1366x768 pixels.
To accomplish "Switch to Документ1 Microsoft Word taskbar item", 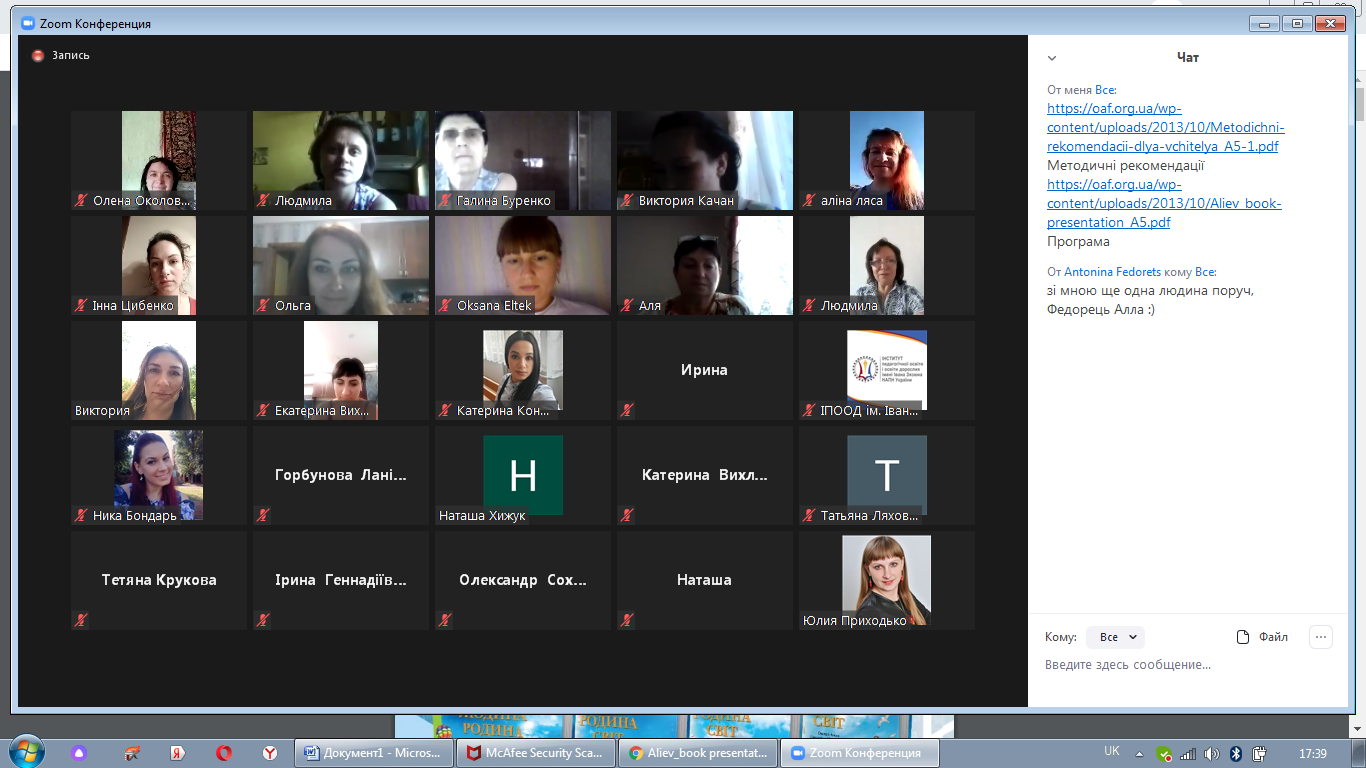I will pos(374,753).
